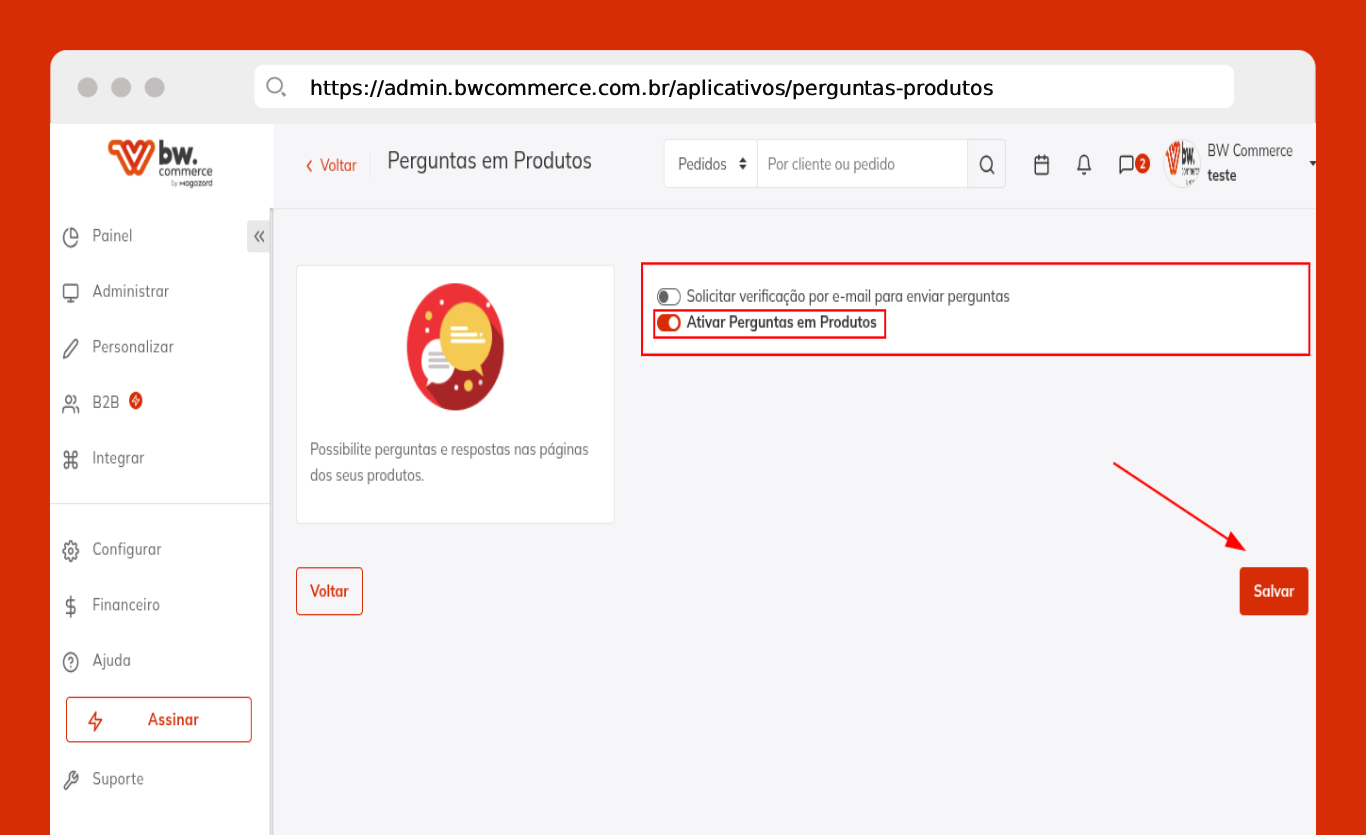
Task: Click the BW Commerce profile avatar
Action: click(1183, 163)
